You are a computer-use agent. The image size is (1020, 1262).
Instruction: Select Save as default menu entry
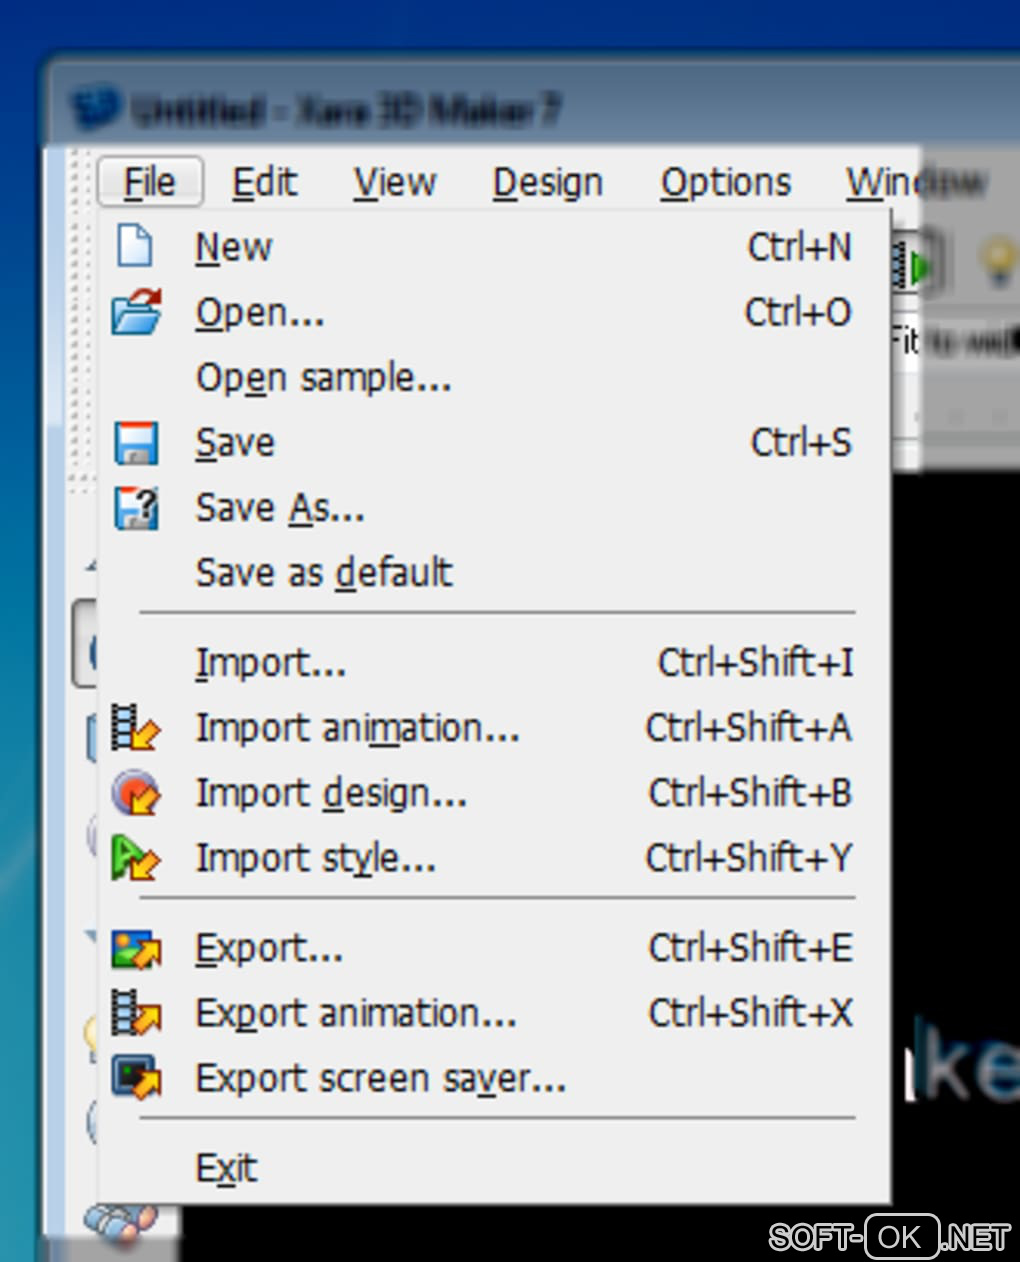(324, 573)
